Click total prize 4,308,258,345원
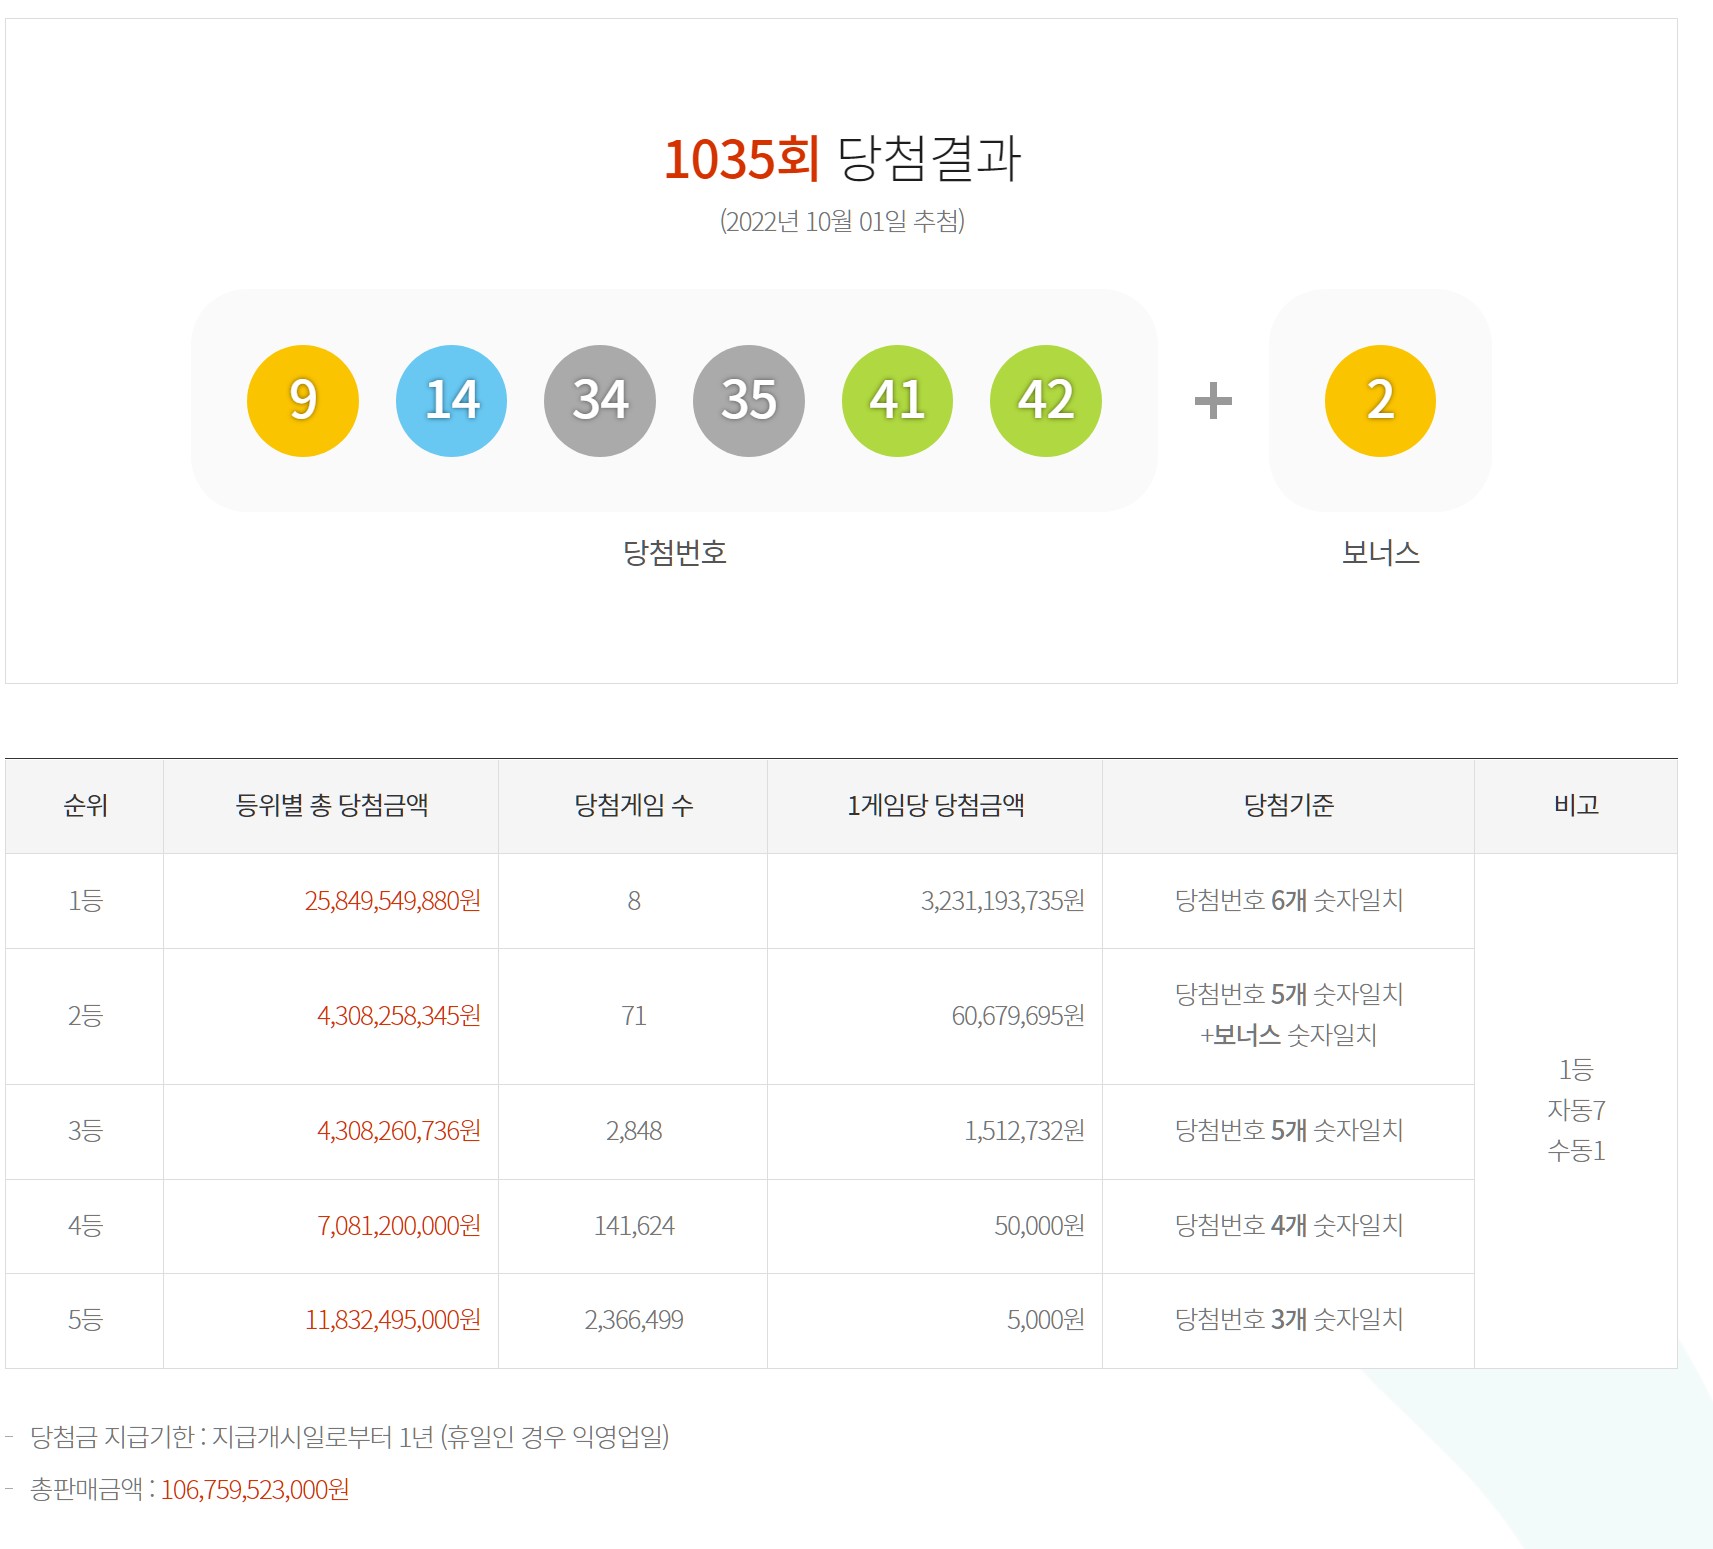Screen dimensions: 1713x1549 398,1016
